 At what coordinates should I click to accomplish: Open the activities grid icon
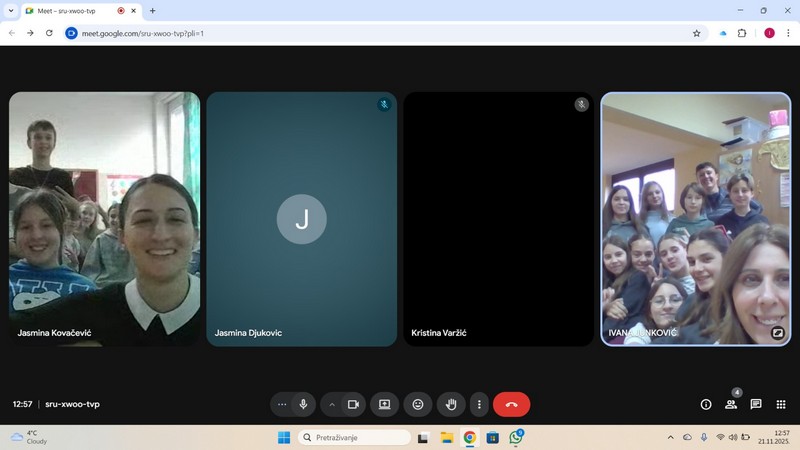[781, 404]
